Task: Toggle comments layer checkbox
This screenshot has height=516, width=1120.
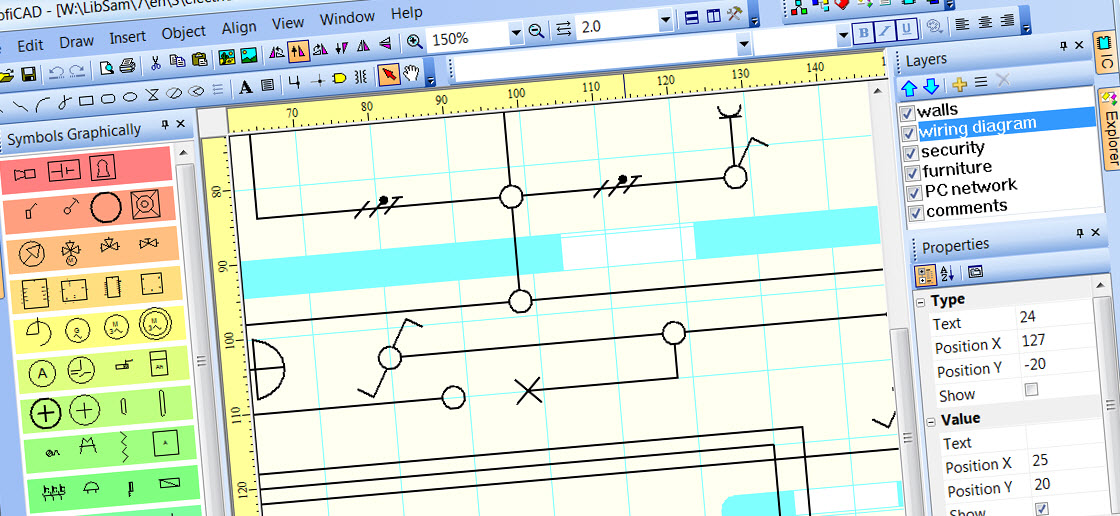Action: coord(916,213)
